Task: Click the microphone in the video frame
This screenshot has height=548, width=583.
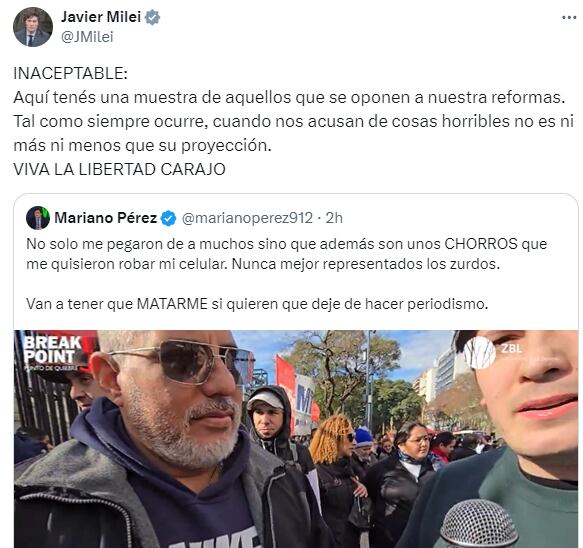Action: (479, 523)
